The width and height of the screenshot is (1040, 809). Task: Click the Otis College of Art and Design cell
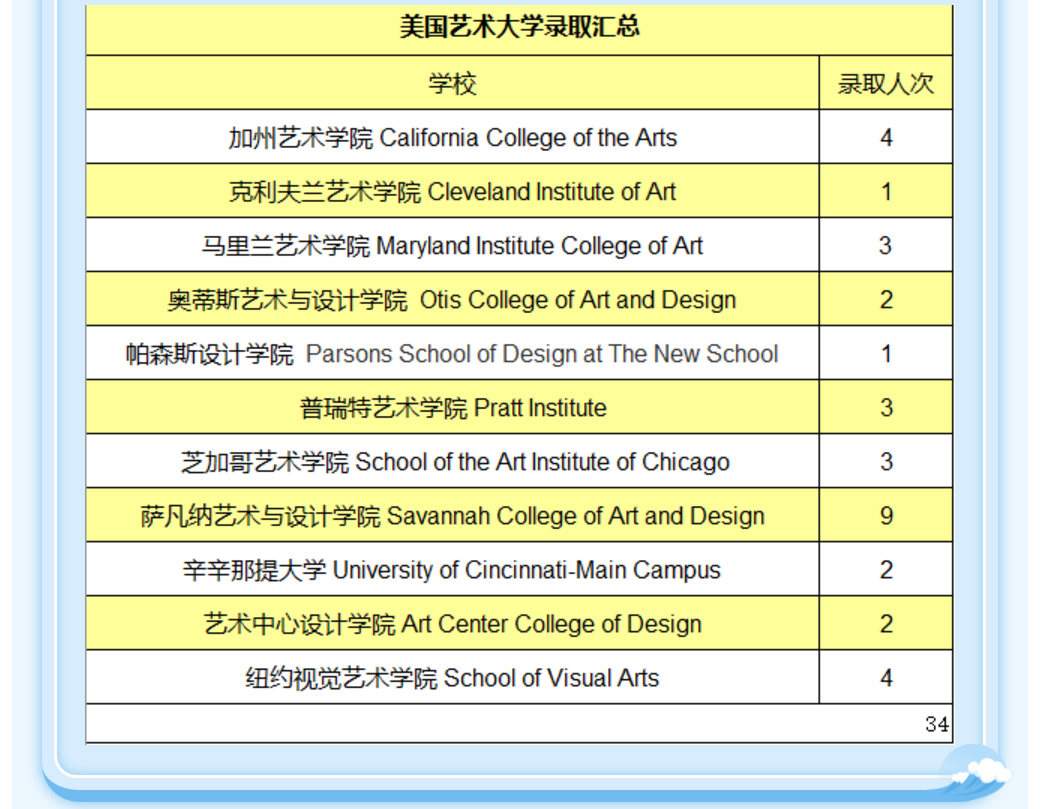tap(452, 300)
